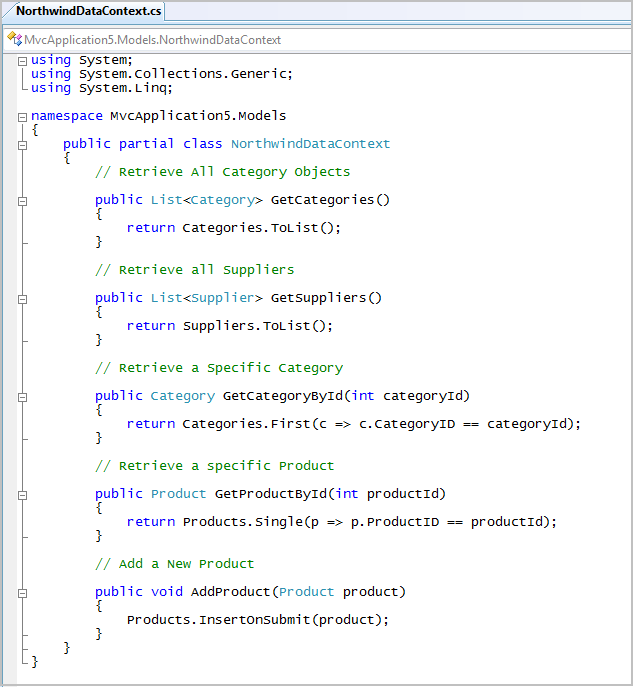Click the 'GetCategoryById' method name
The image size is (633, 687).
pos(283,396)
